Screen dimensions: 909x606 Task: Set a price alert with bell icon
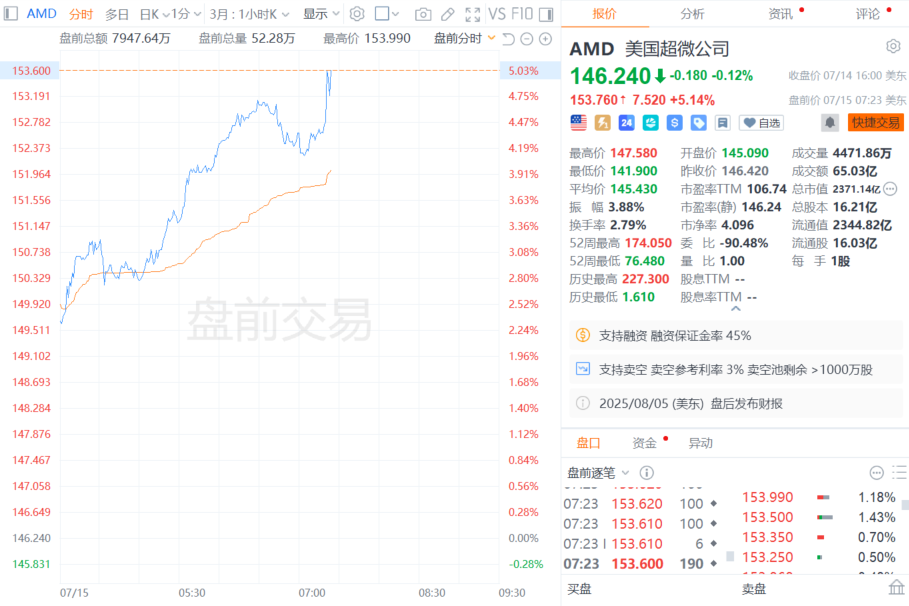click(830, 122)
